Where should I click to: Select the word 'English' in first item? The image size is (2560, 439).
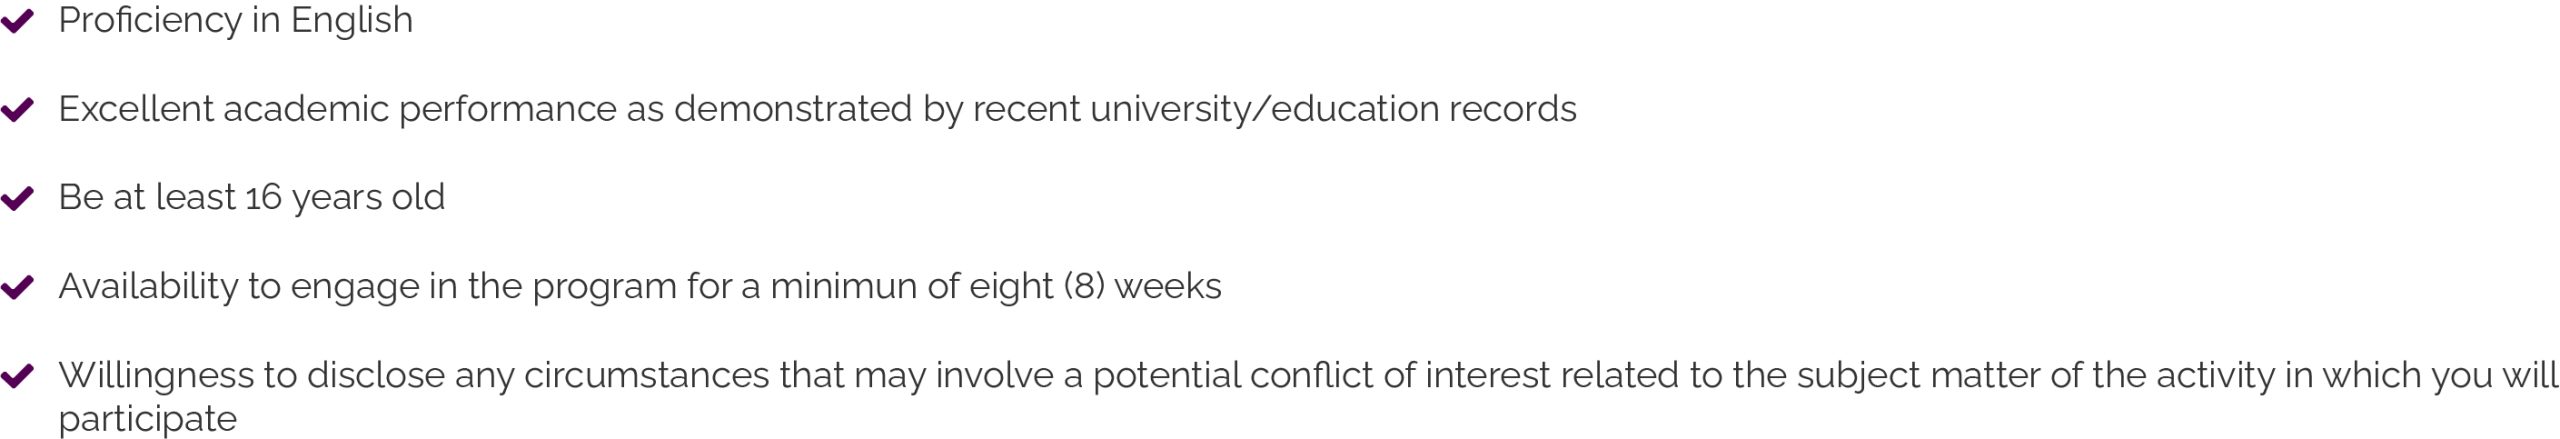click(x=352, y=21)
